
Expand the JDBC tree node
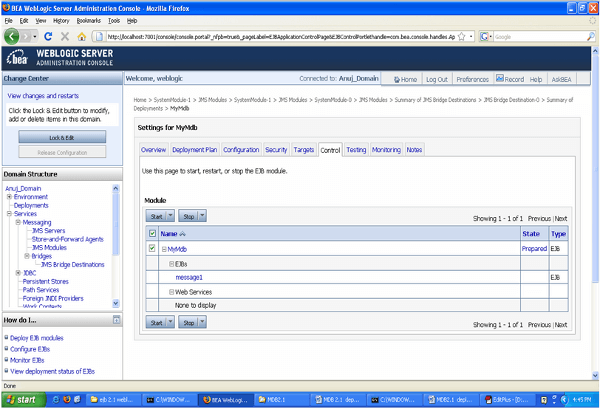(x=18, y=273)
